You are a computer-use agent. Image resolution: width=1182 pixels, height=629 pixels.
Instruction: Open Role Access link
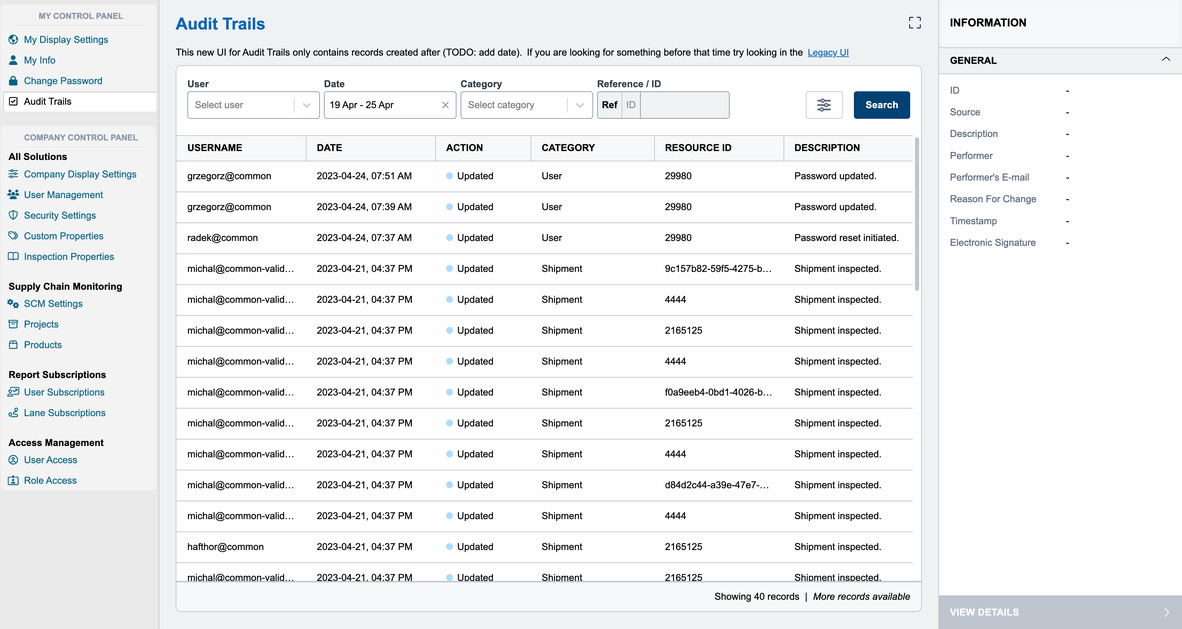pyautogui.click(x=50, y=480)
